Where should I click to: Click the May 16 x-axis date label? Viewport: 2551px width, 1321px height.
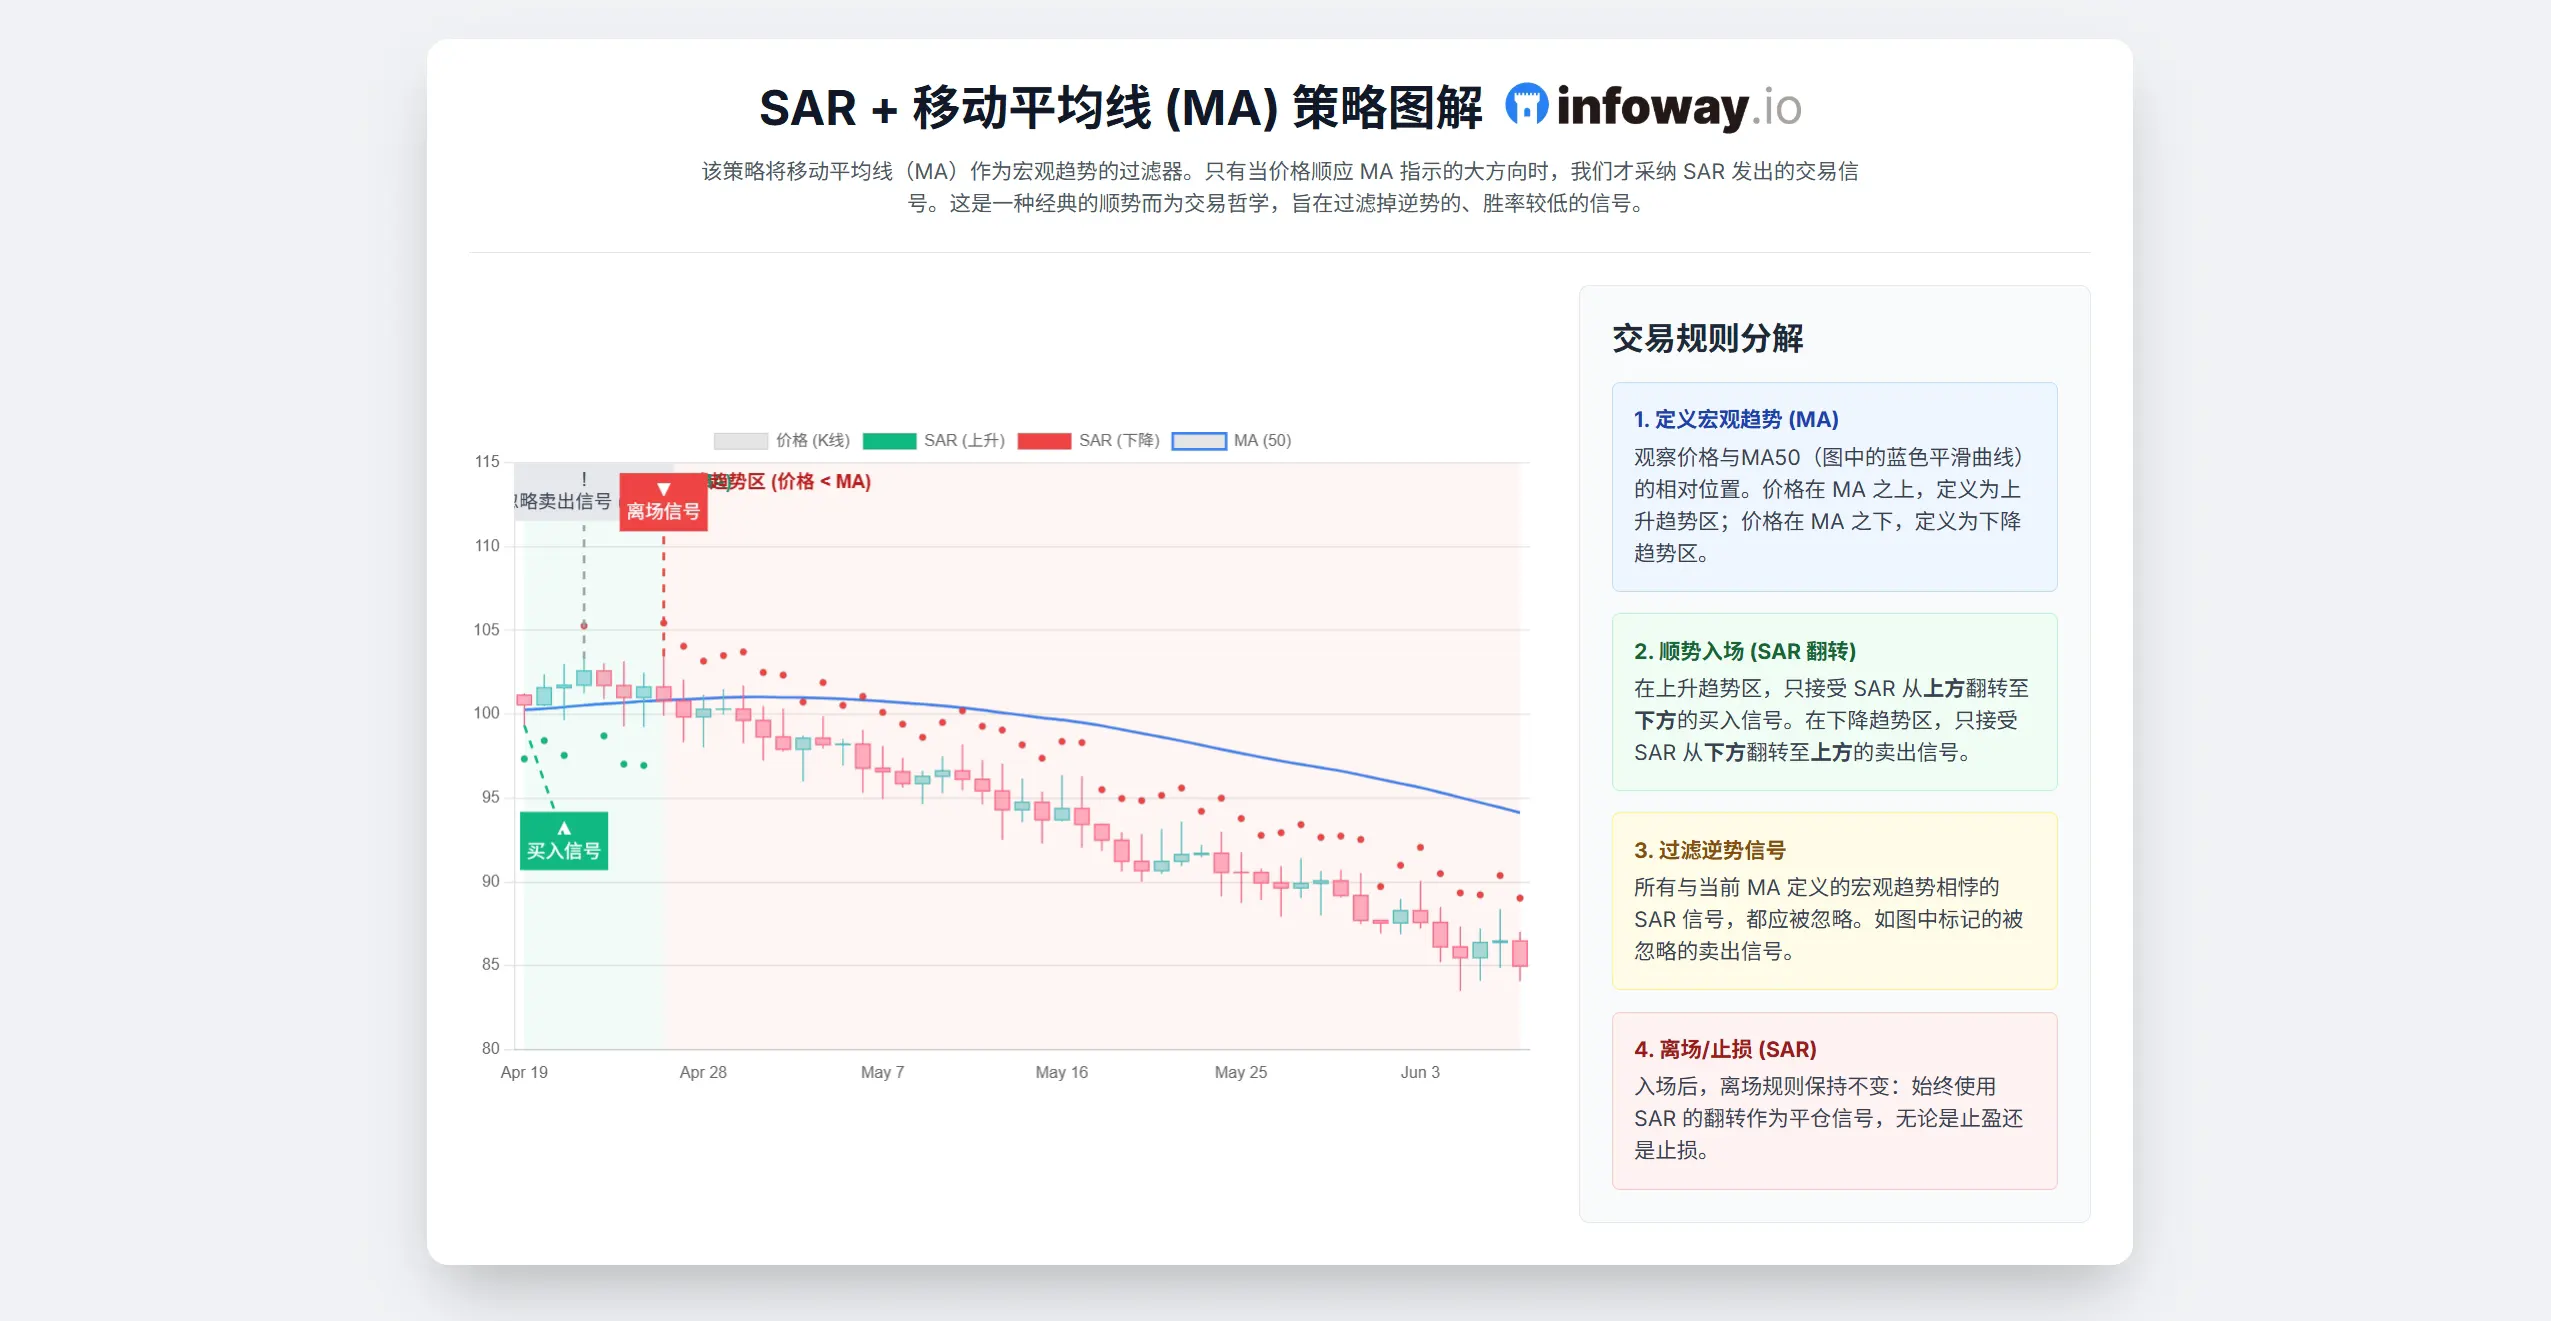[x=1061, y=1072]
